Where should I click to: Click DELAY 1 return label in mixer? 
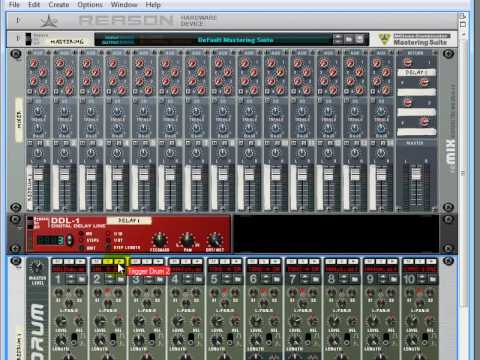click(416, 72)
